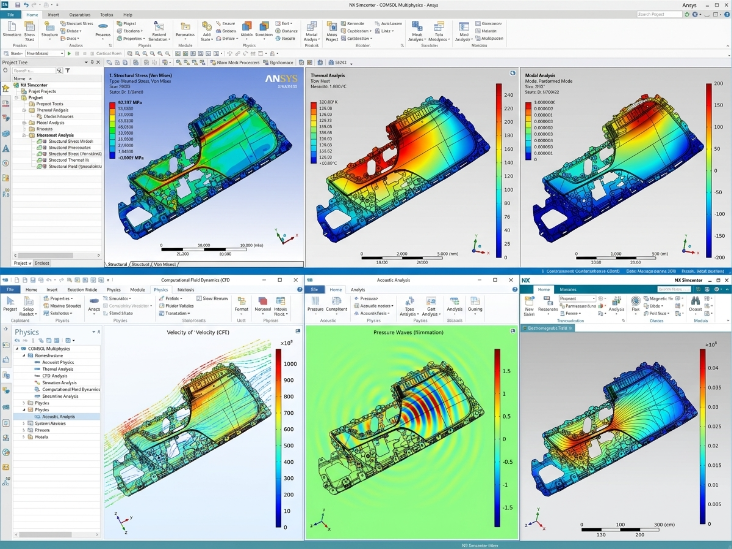This screenshot has height=549, width=732.
Task: Expand the System Models node in the Physics tree
Action: [x=24, y=423]
